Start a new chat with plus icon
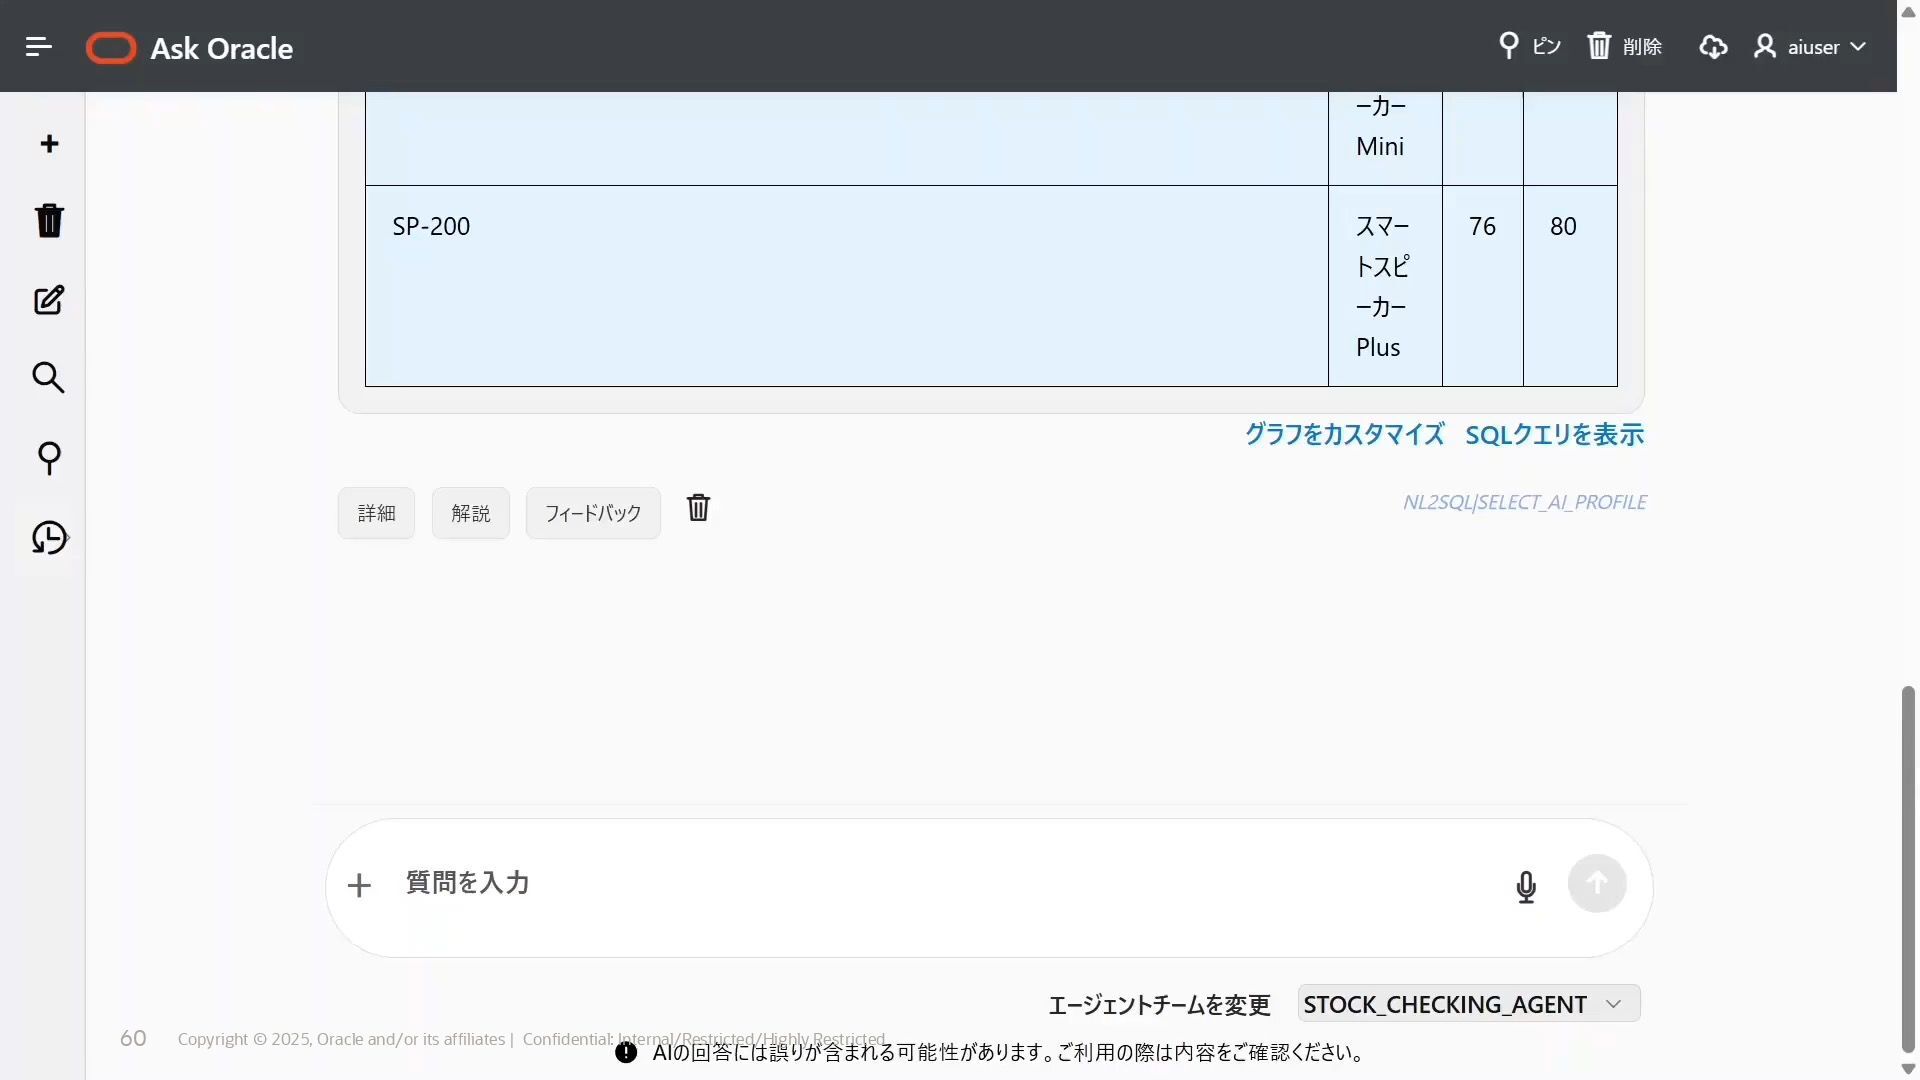Screen dimensions: 1920x1080 (49, 144)
